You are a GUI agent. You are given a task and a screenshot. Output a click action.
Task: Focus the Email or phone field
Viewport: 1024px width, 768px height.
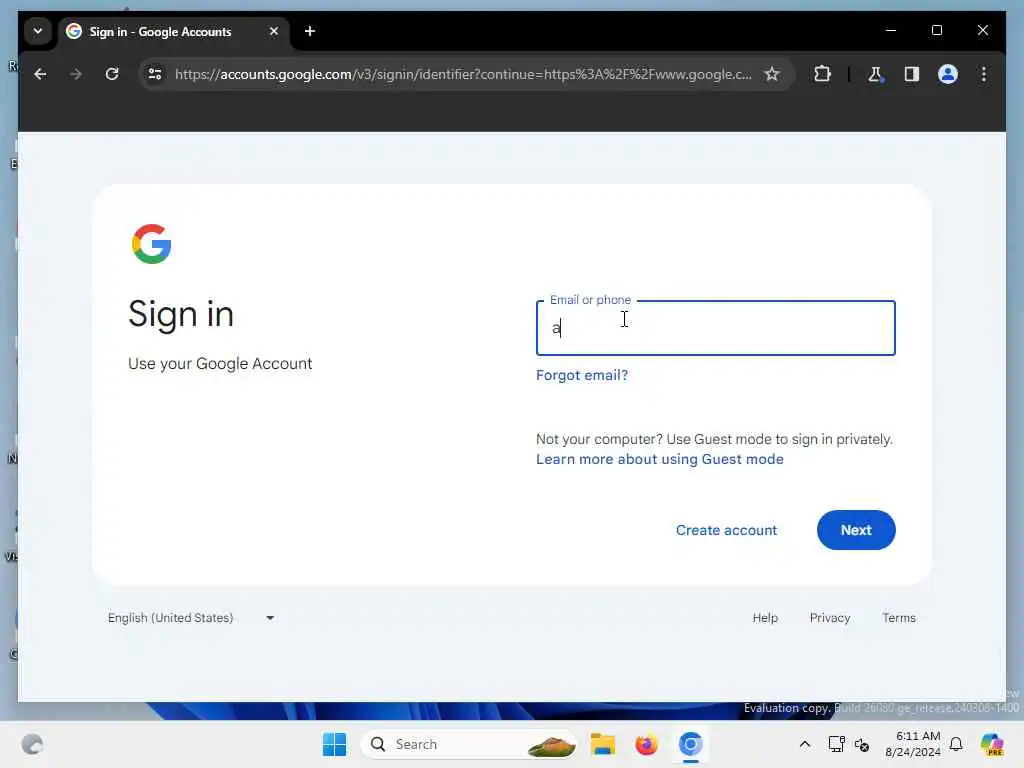click(715, 328)
